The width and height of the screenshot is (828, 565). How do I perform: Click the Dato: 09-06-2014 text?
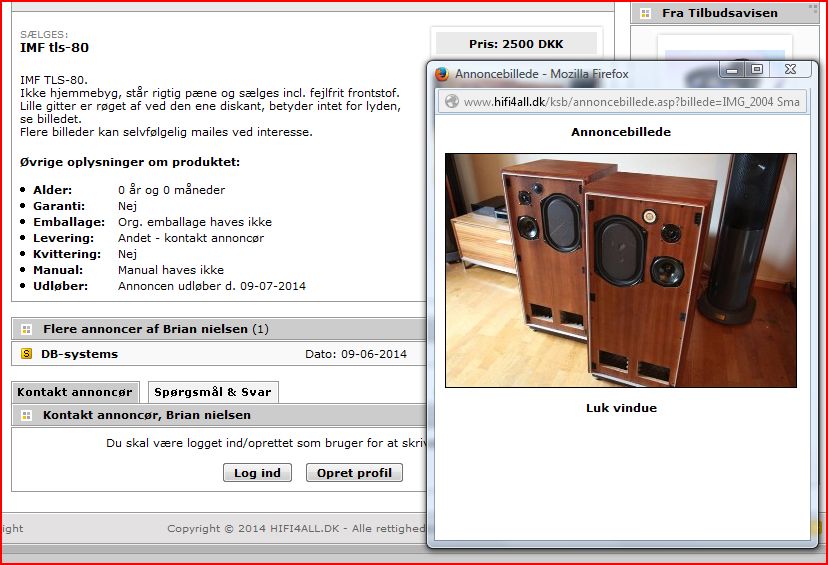click(356, 354)
